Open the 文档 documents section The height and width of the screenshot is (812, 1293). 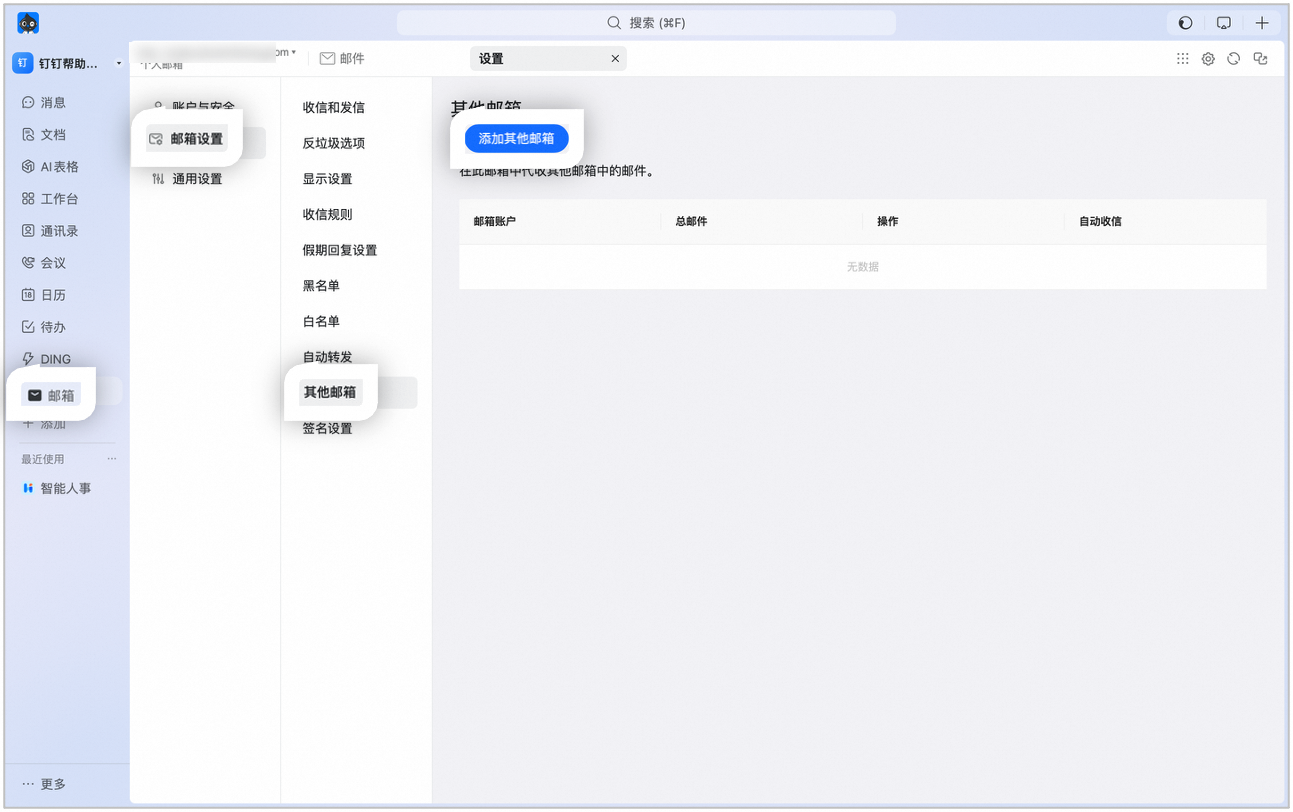pyautogui.click(x=44, y=134)
